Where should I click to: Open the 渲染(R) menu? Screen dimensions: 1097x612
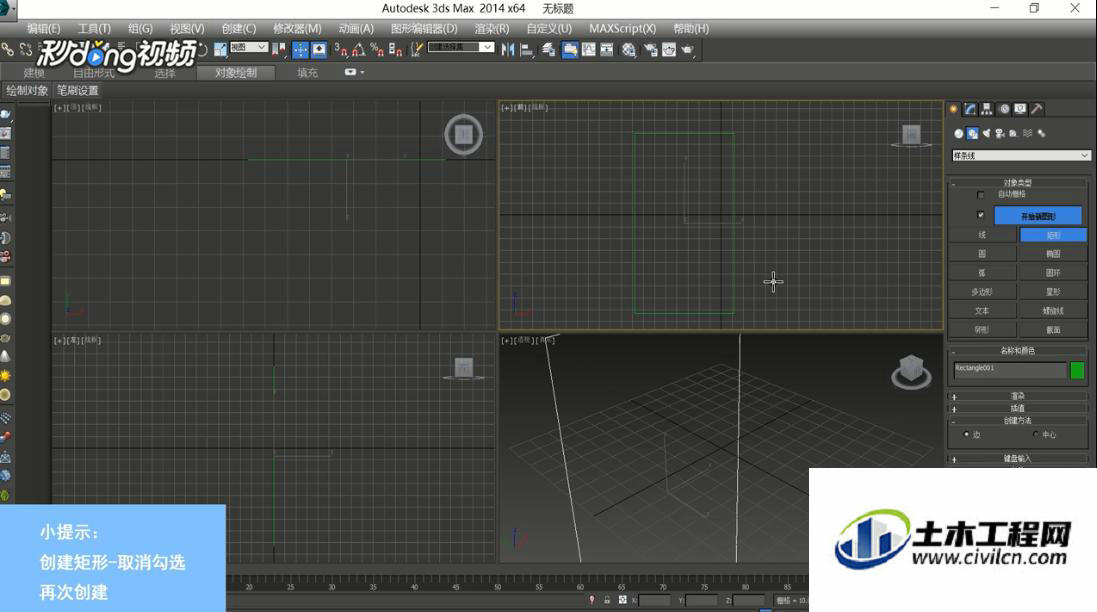(x=492, y=29)
